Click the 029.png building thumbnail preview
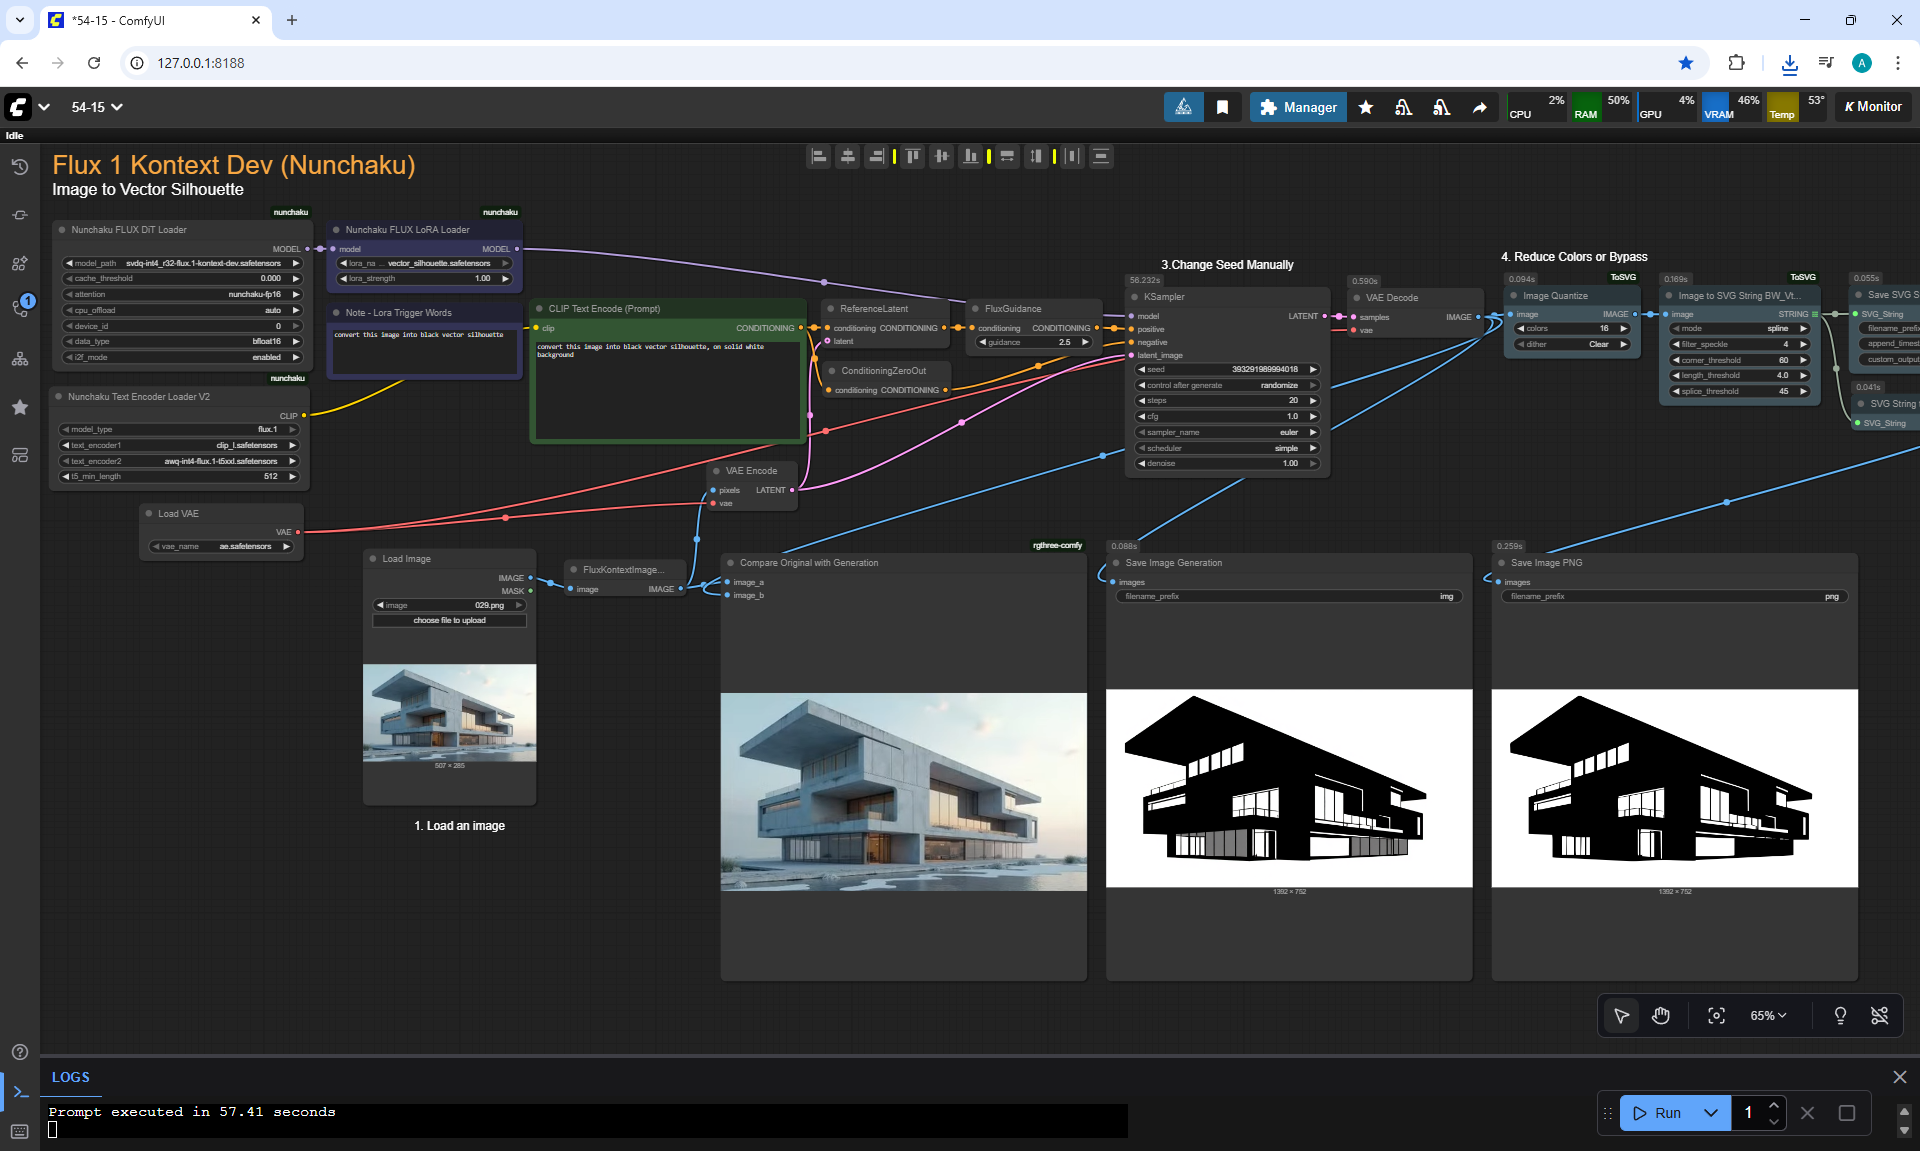Image resolution: width=1920 pixels, height=1151 pixels. coord(449,712)
